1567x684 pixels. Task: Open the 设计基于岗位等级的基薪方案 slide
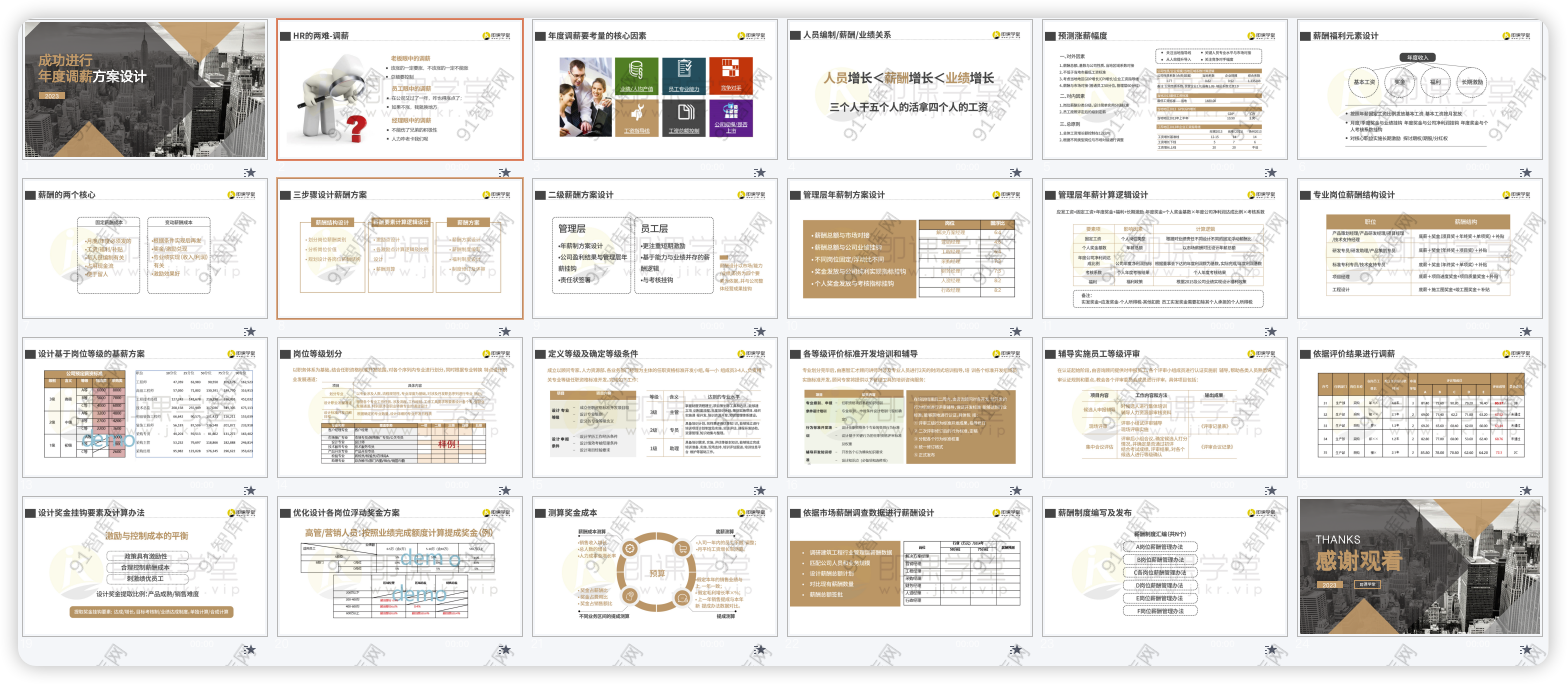point(145,407)
